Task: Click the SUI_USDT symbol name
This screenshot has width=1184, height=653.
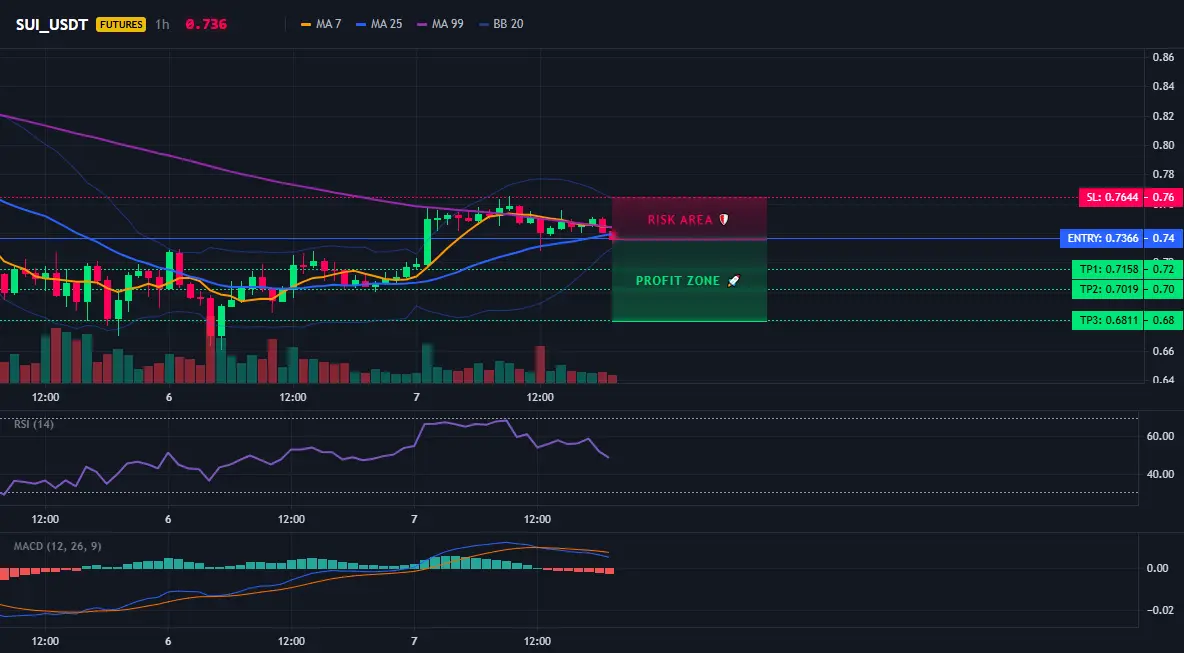Action: pyautogui.click(x=51, y=24)
